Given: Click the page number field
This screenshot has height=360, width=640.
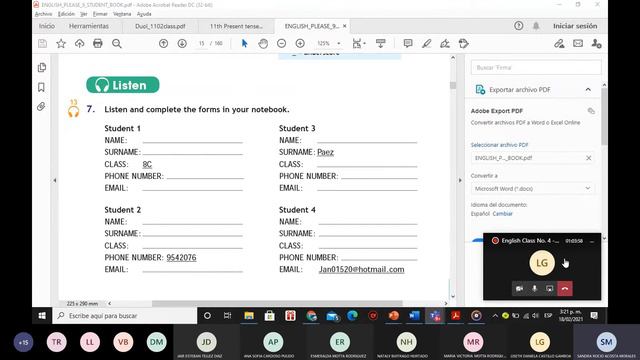Looking at the screenshot, I should pos(202,43).
